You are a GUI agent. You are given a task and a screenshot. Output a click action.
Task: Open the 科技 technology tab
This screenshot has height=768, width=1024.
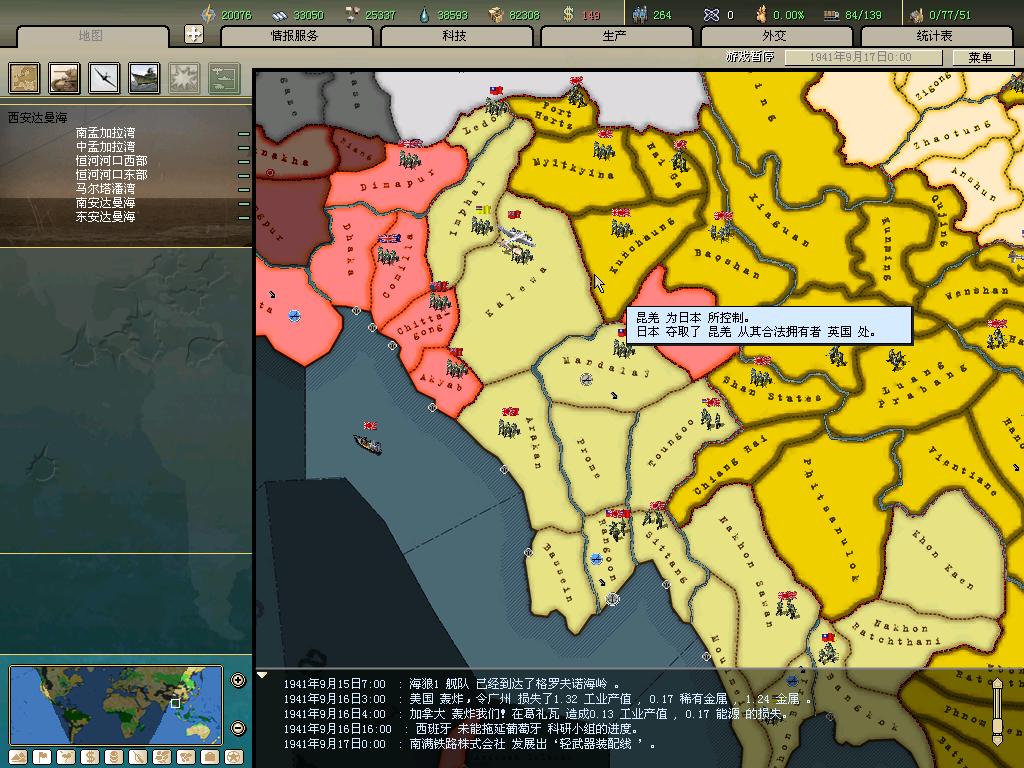coord(455,36)
